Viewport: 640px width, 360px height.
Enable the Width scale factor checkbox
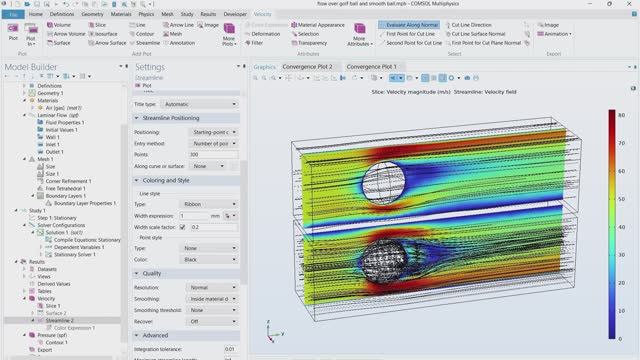click(x=182, y=227)
